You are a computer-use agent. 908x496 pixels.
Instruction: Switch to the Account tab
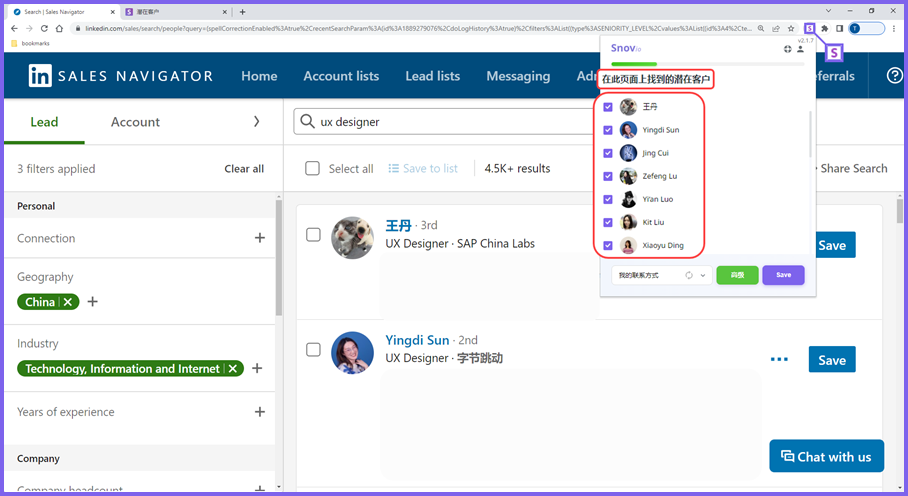[136, 122]
